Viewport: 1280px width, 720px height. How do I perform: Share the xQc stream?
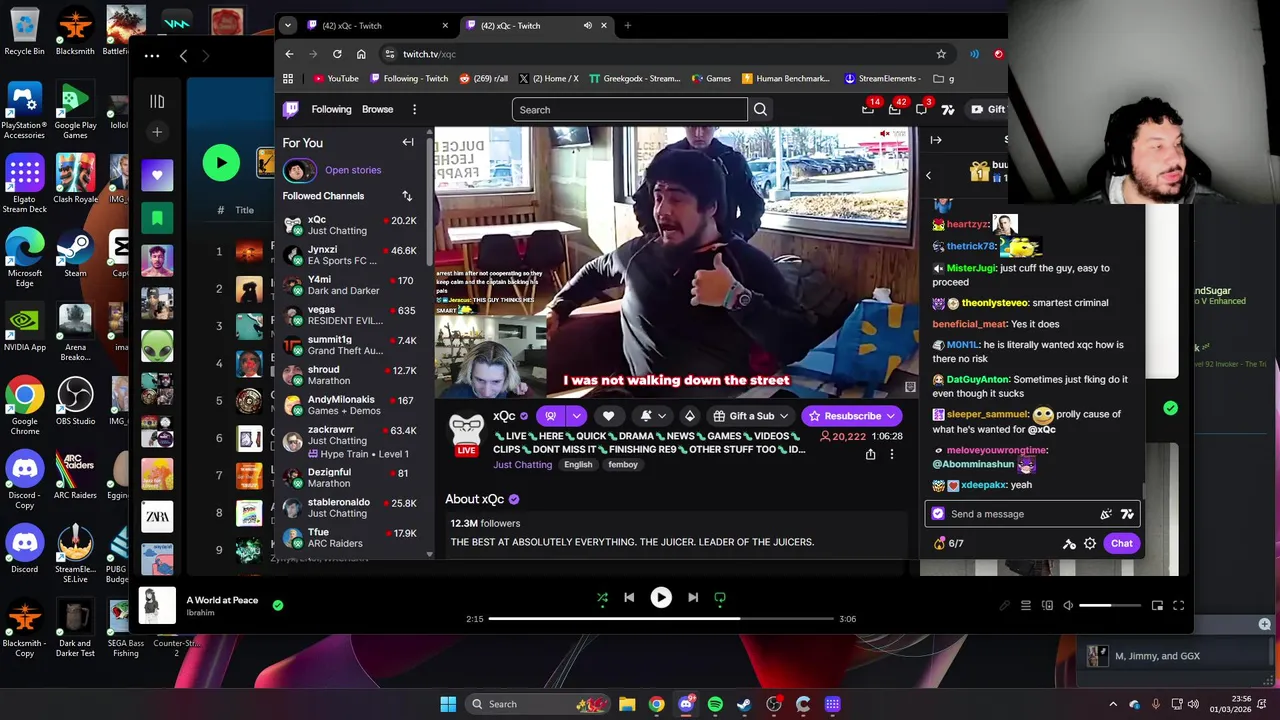tap(870, 454)
